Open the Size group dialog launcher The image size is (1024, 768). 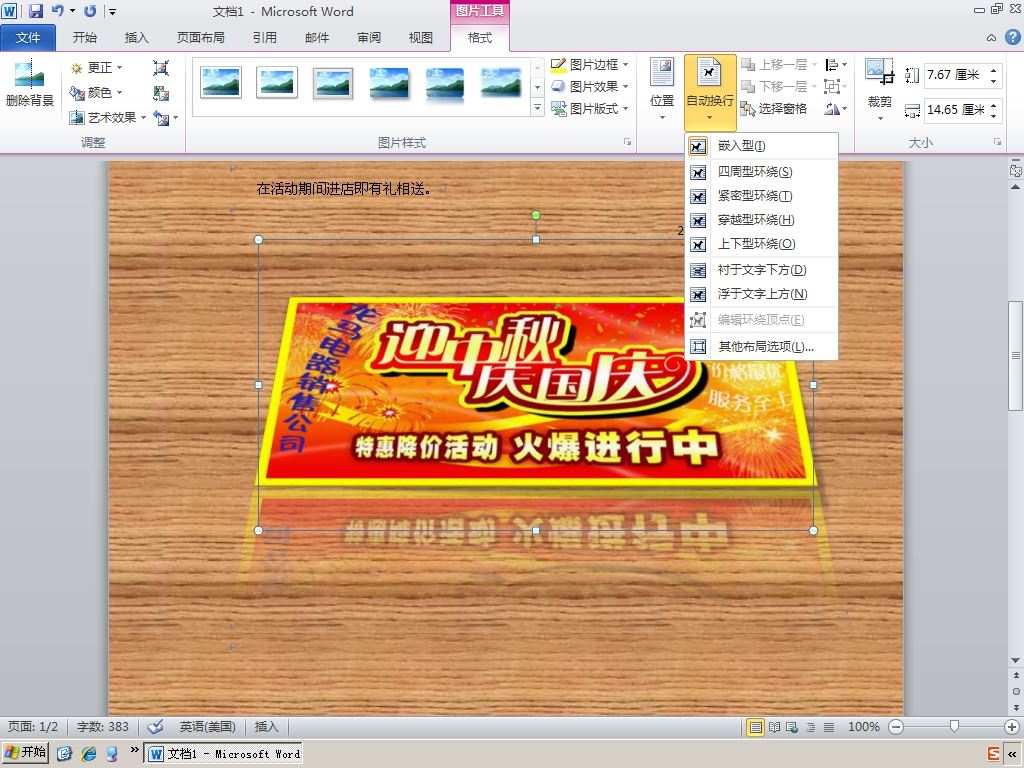(997, 142)
